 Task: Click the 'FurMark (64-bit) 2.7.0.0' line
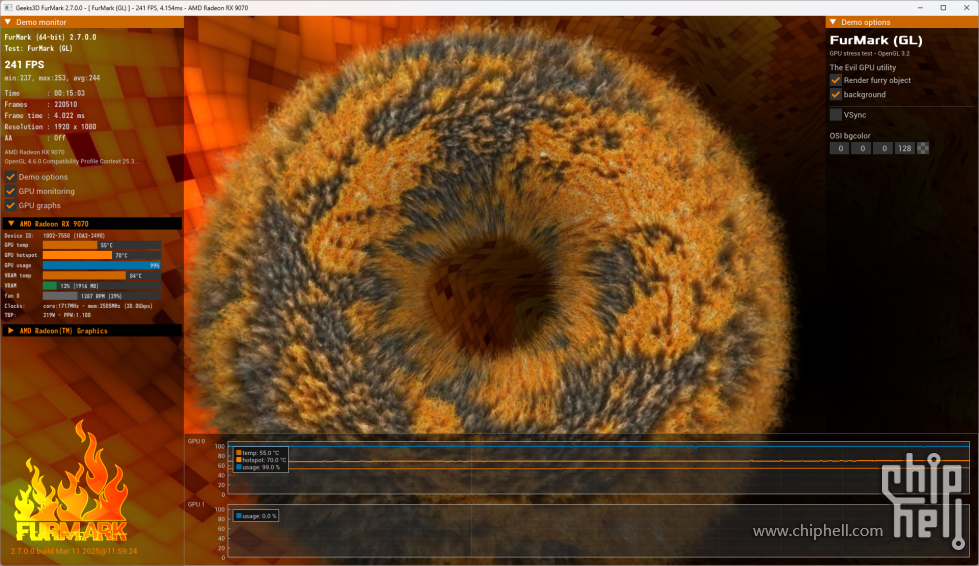pos(51,37)
